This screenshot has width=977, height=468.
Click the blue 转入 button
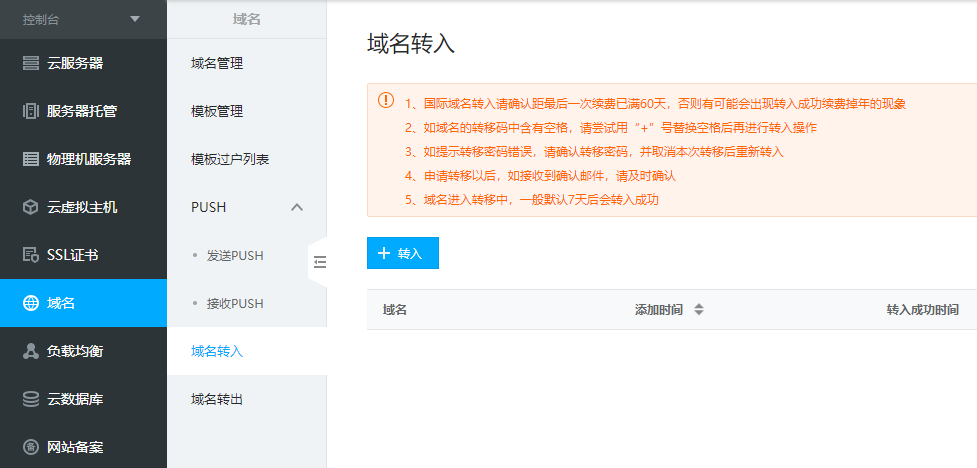(402, 253)
